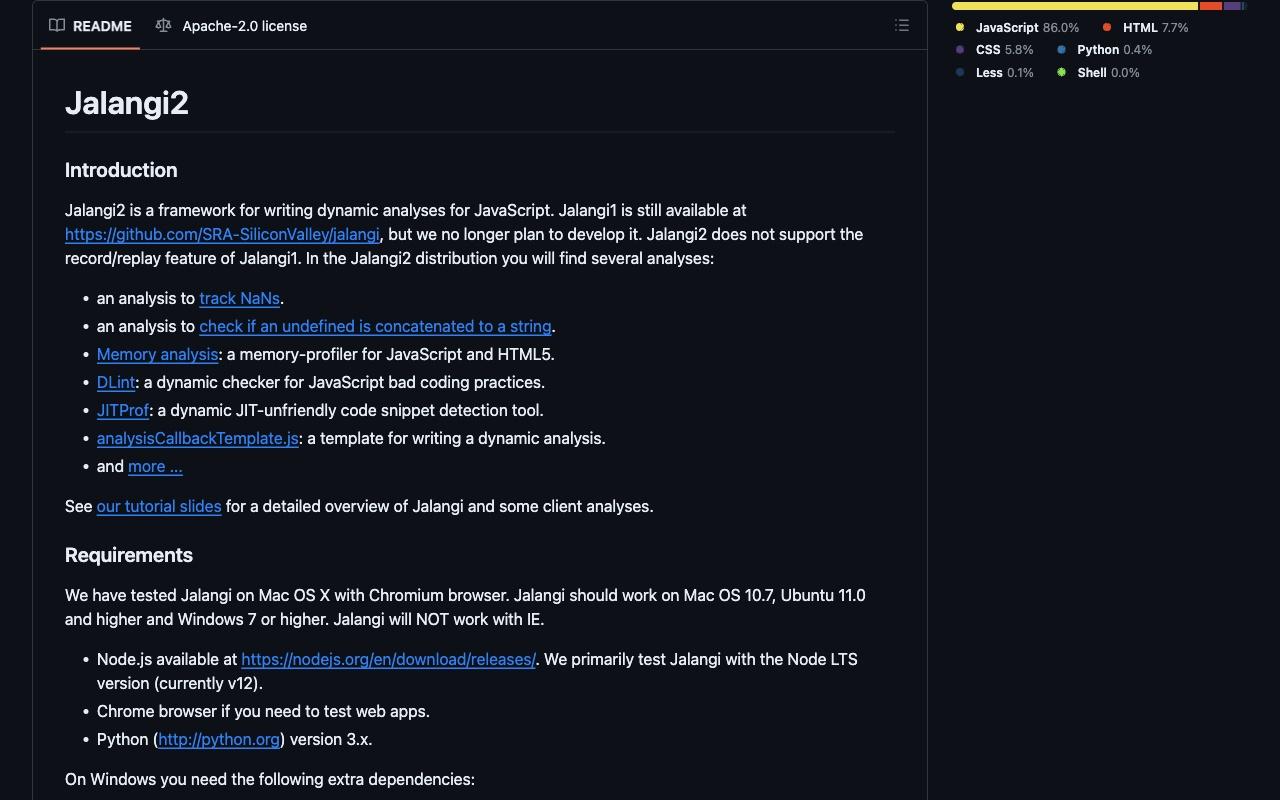Click the yellow JavaScript segment of language bar
Viewport: 1280px width, 800px height.
[x=1075, y=6]
